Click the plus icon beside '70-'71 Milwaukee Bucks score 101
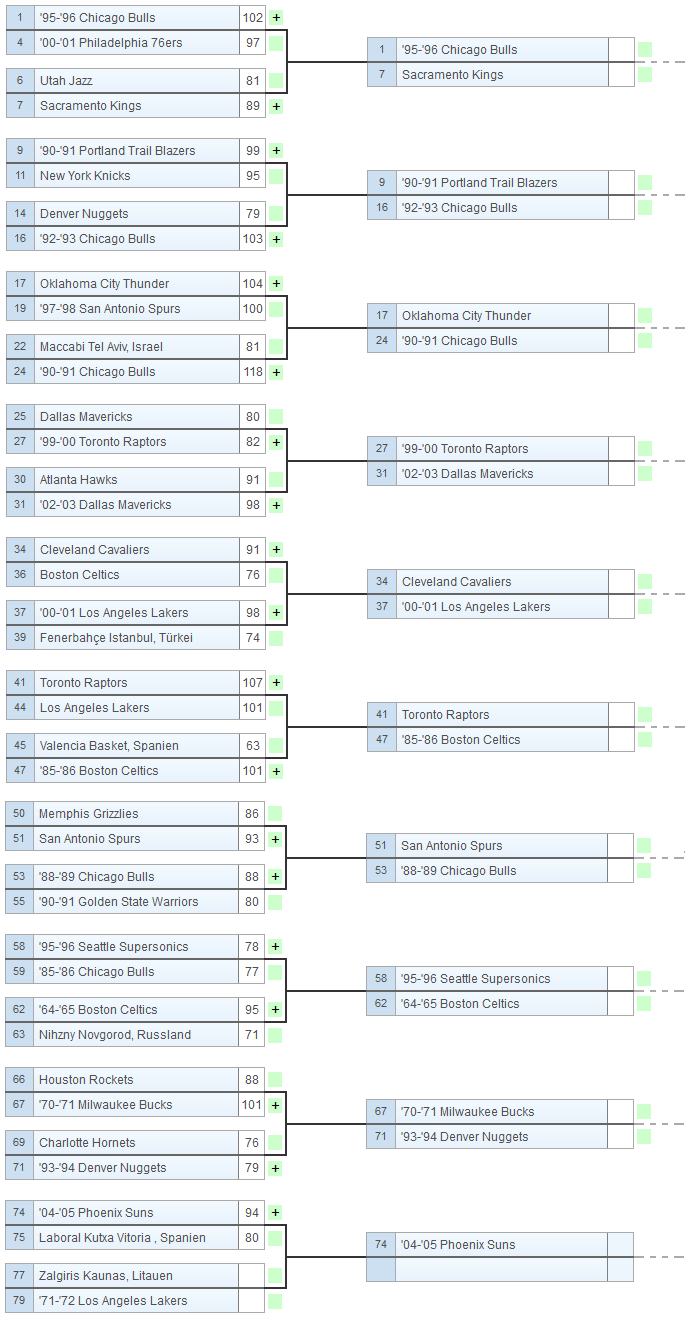Screen dimensions: 685x1320 point(275,1105)
